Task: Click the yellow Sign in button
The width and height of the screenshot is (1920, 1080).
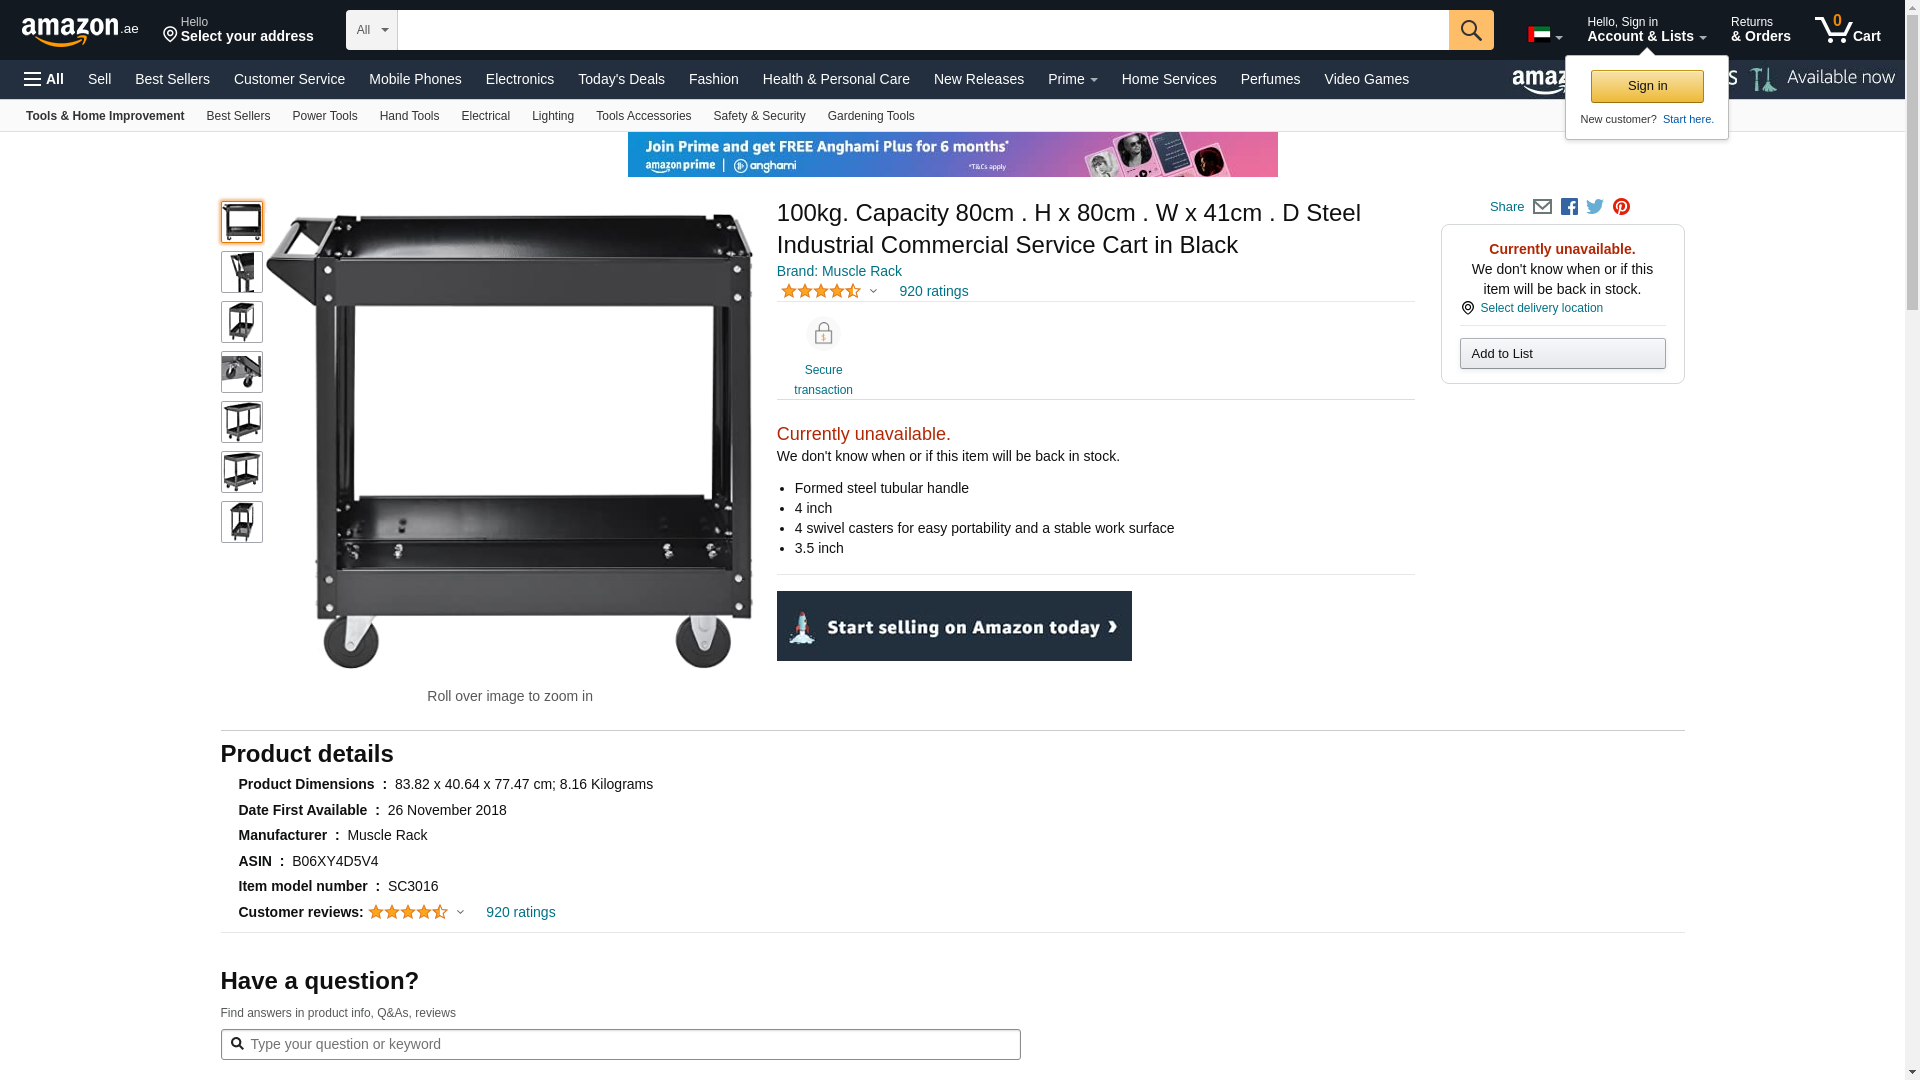Action: point(1646,86)
